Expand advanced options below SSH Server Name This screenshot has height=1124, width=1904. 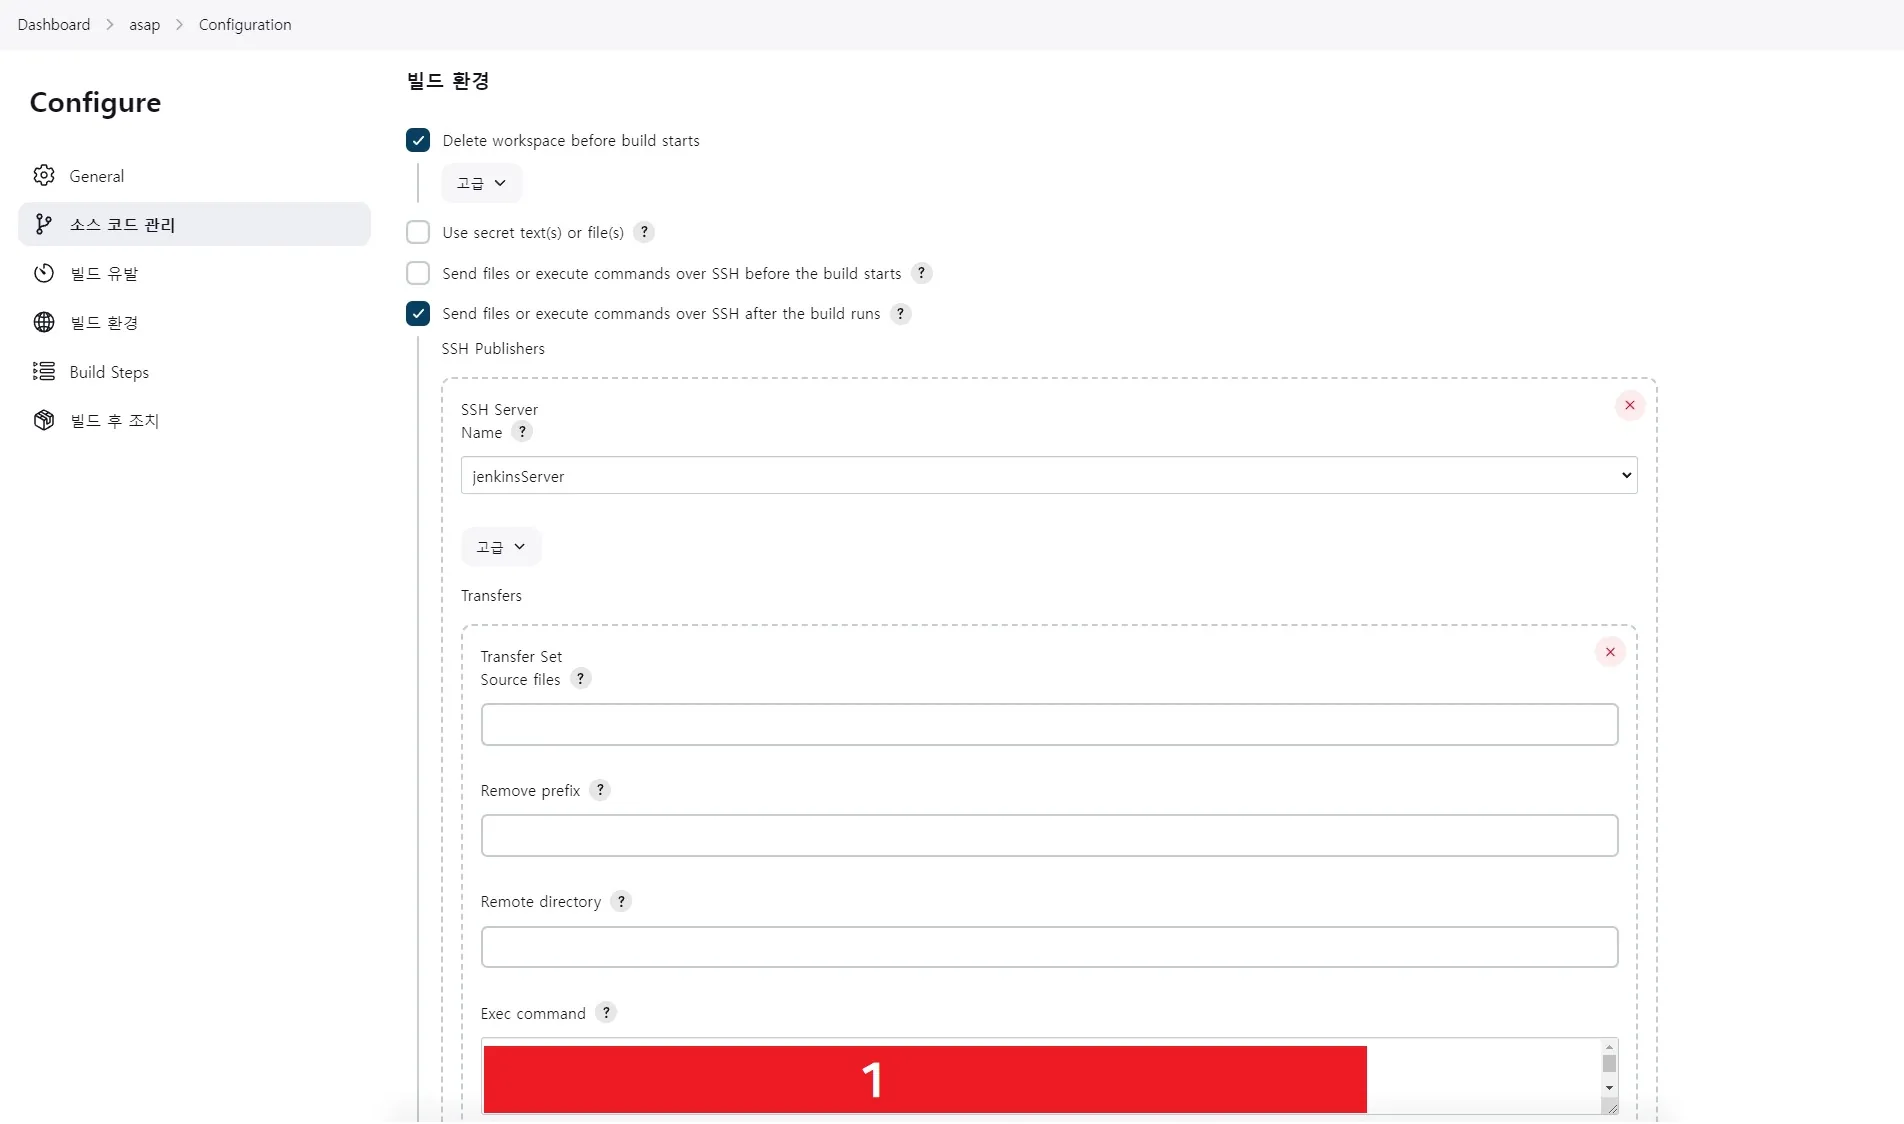click(x=501, y=547)
